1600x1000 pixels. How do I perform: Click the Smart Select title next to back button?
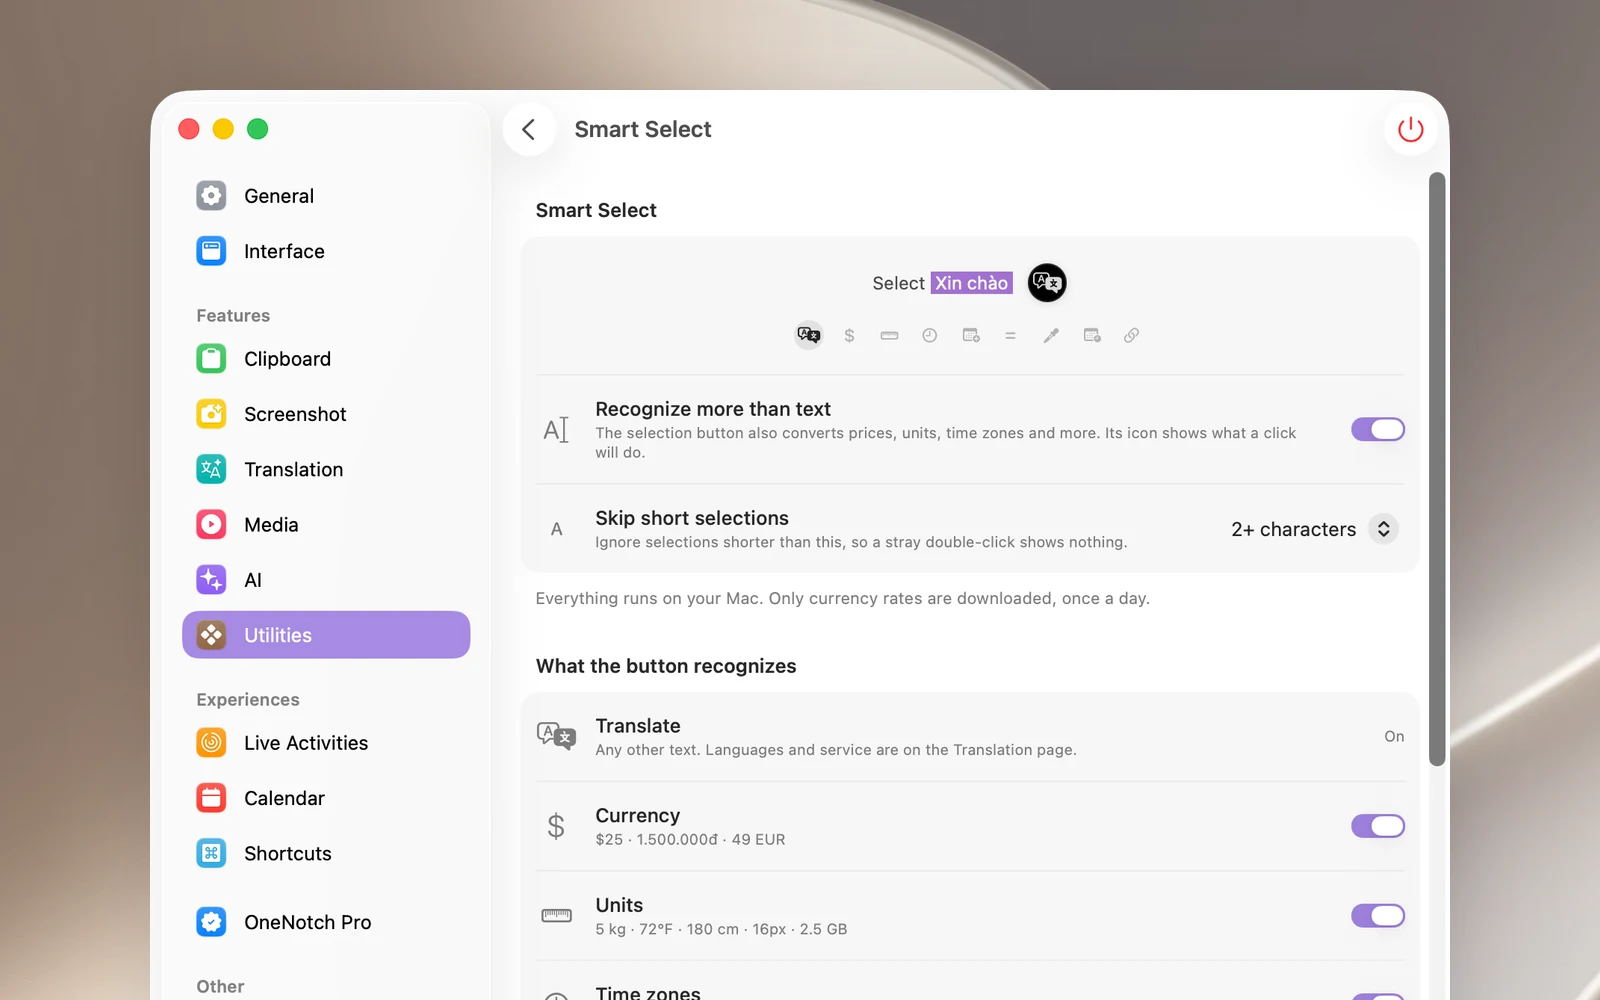[643, 129]
